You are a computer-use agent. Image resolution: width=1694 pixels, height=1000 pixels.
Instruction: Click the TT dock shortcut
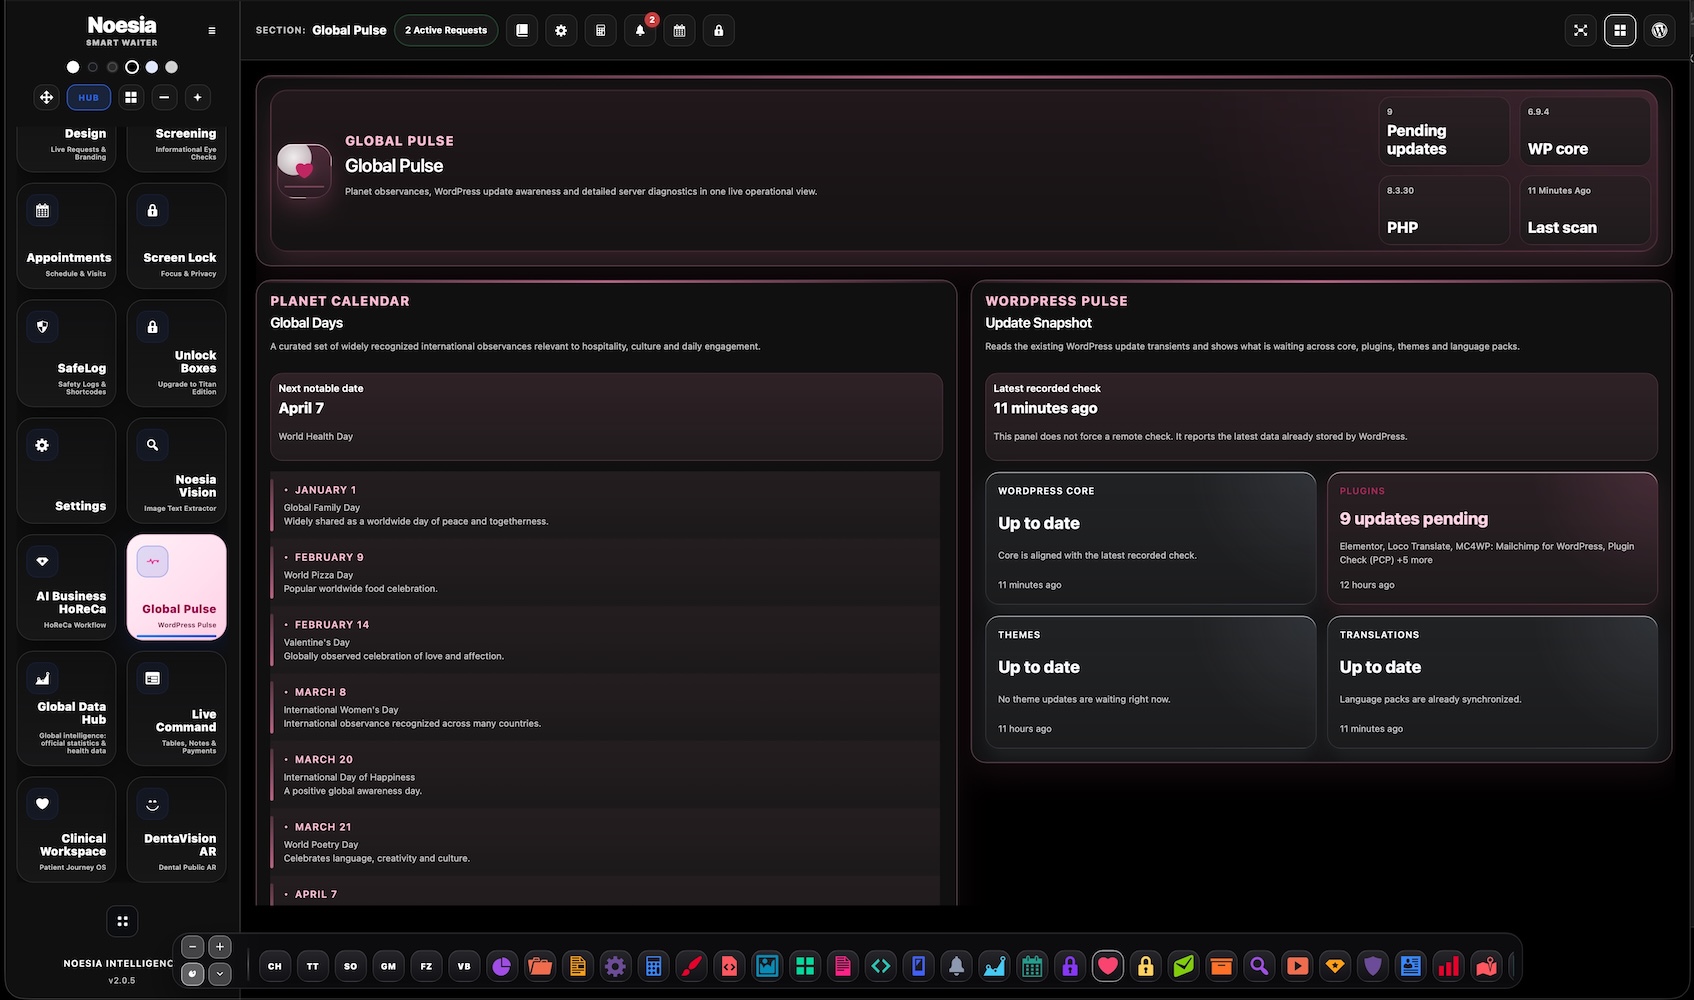click(x=313, y=966)
